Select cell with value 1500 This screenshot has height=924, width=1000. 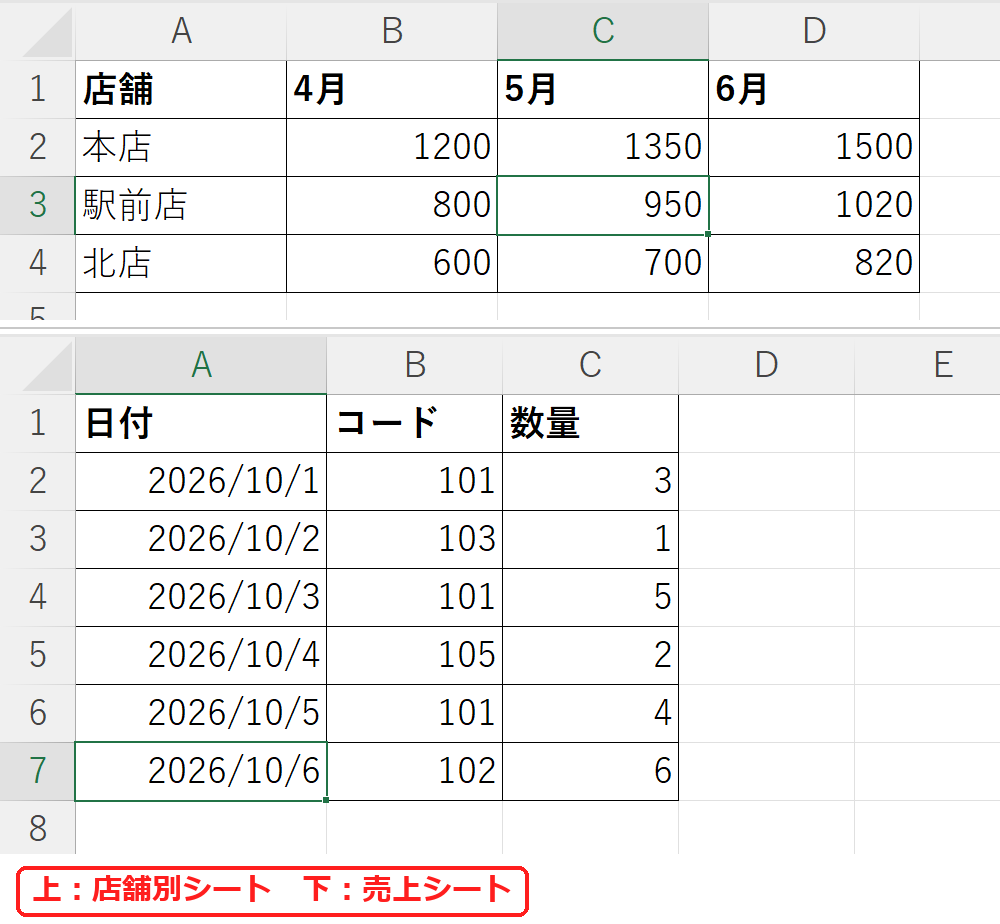[814, 147]
